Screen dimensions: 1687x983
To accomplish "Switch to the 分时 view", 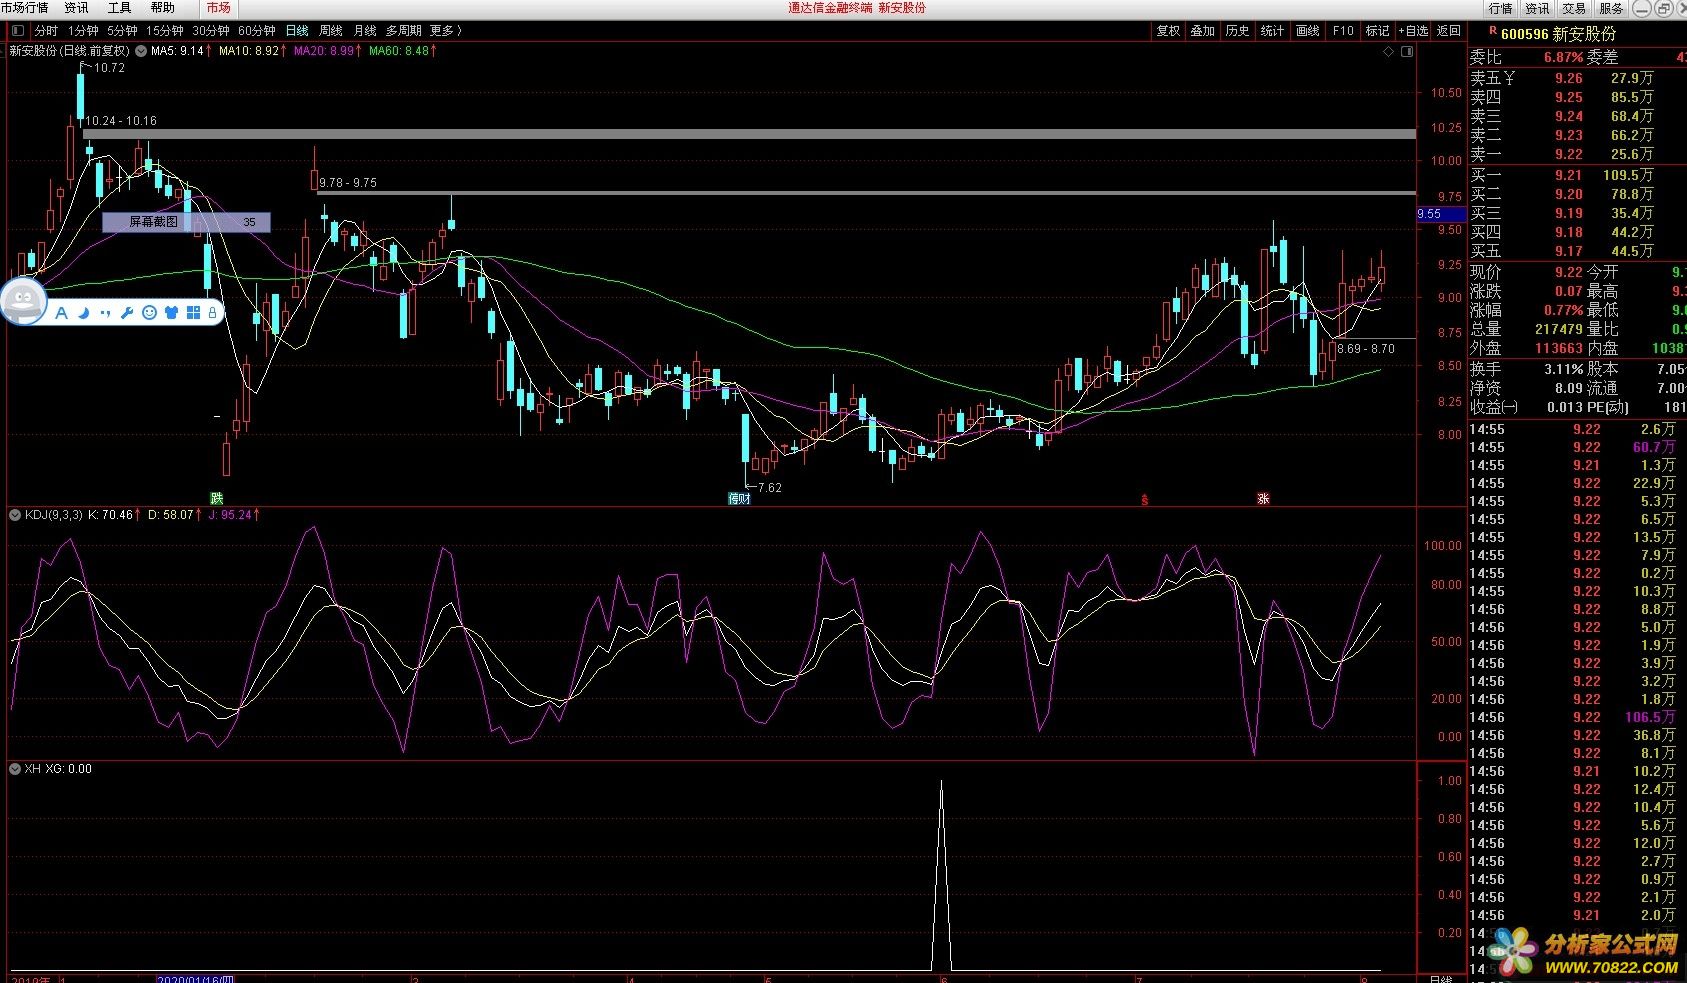I will pos(46,31).
